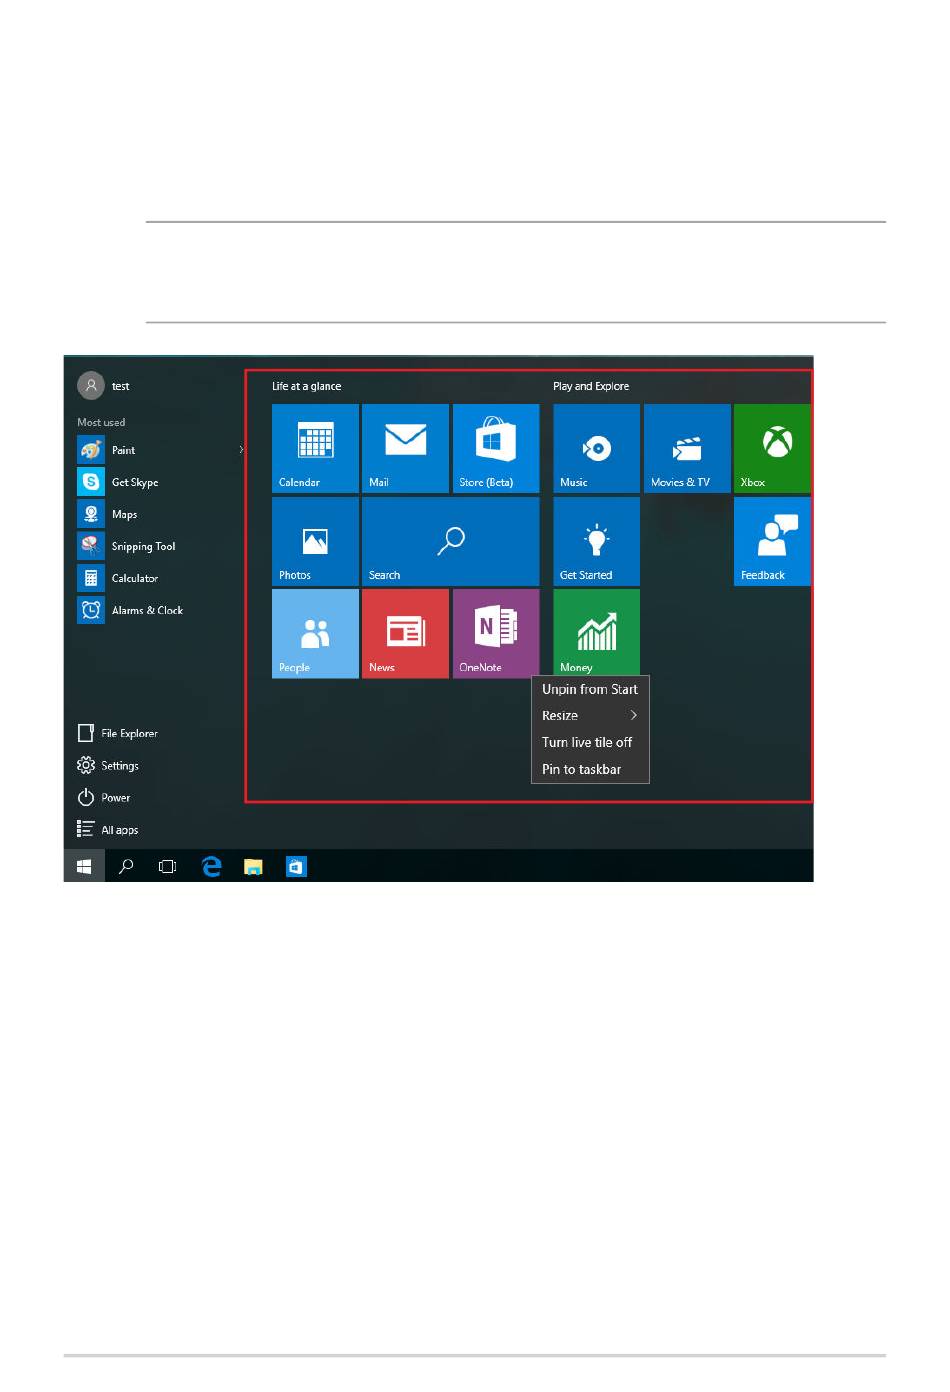Click the Power button in Start
The width and height of the screenshot is (950, 1392).
[104, 797]
